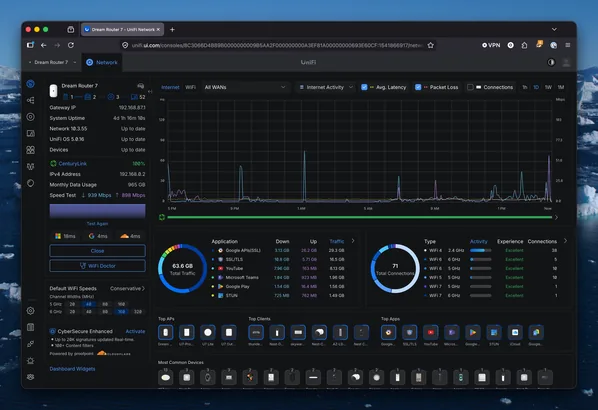Click the Close button in side panel
598x410 pixels.
point(97,251)
